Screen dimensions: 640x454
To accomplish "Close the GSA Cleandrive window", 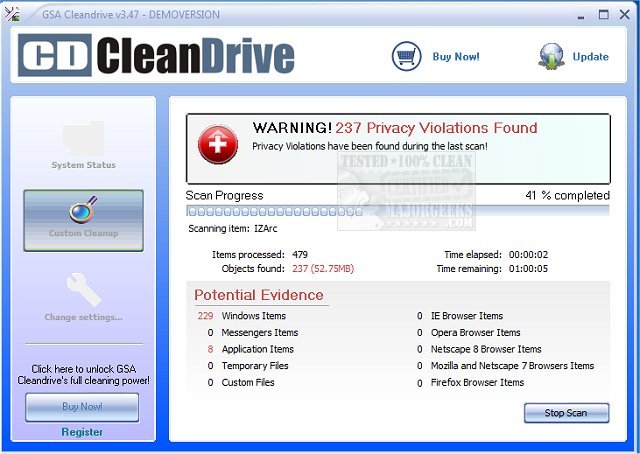I will 624,15.
